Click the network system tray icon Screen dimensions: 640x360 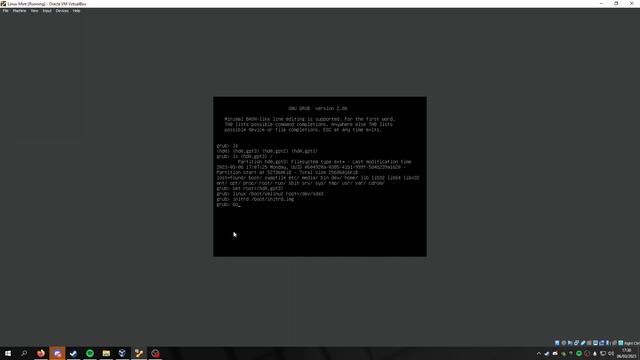(x=603, y=353)
